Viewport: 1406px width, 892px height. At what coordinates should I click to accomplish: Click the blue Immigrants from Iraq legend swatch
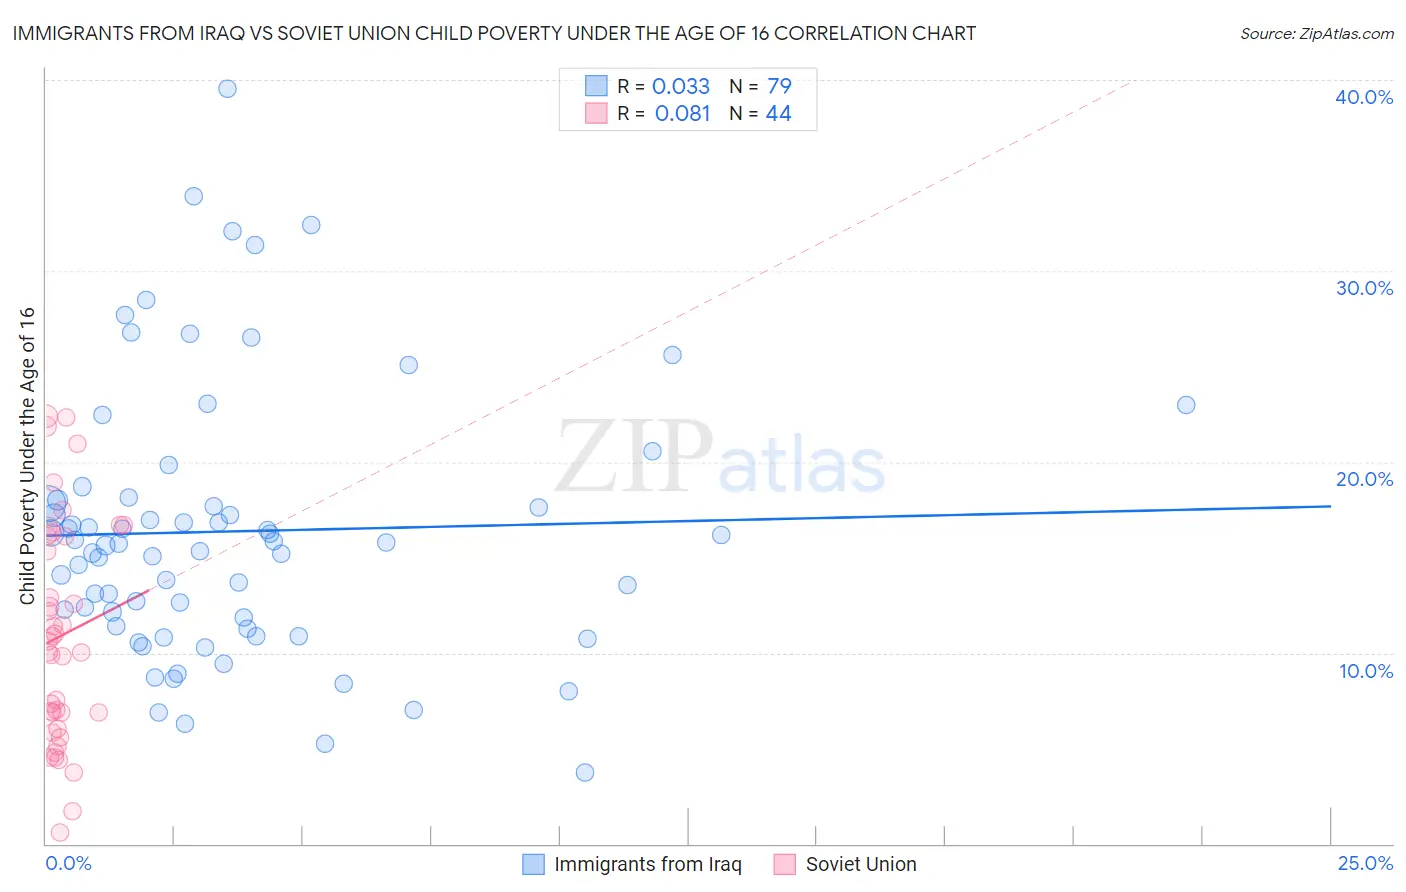point(534,864)
